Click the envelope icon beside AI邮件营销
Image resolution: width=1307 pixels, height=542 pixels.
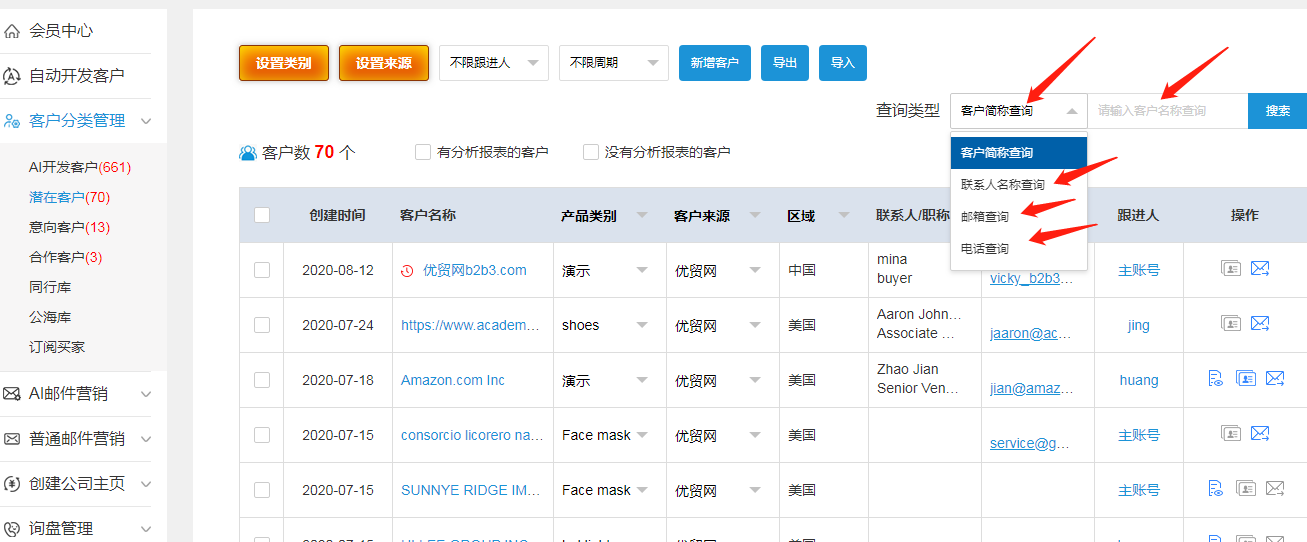[x=12, y=394]
